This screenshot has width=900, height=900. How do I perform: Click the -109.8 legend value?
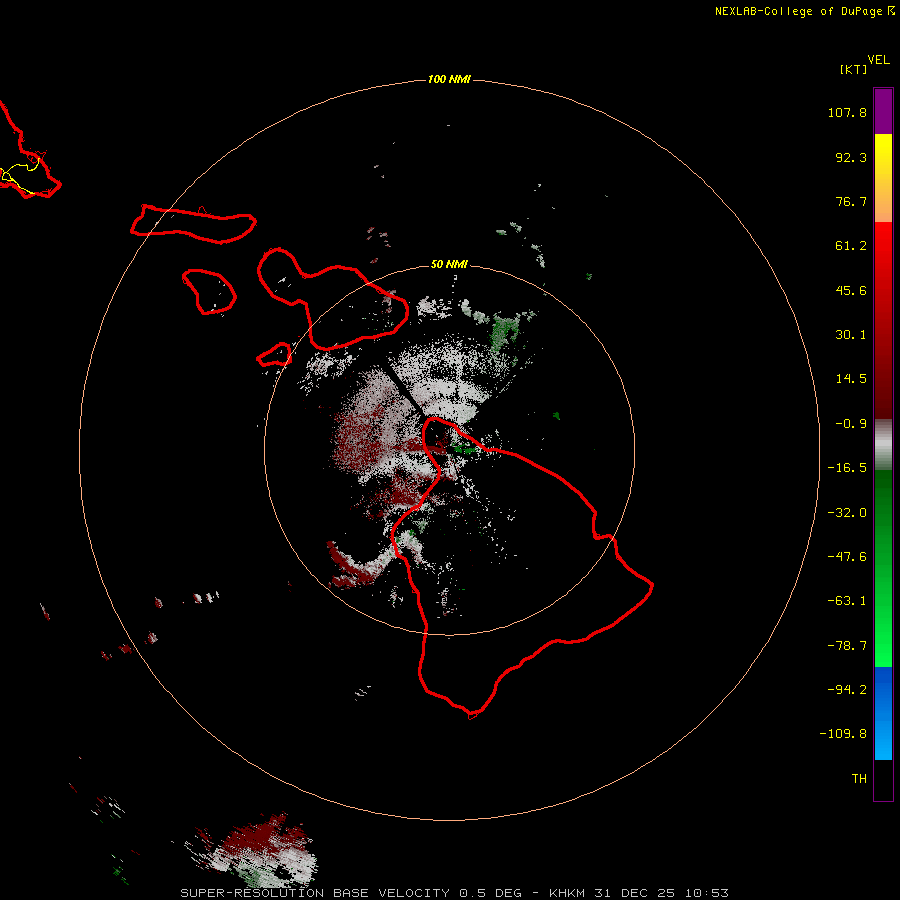tap(843, 734)
